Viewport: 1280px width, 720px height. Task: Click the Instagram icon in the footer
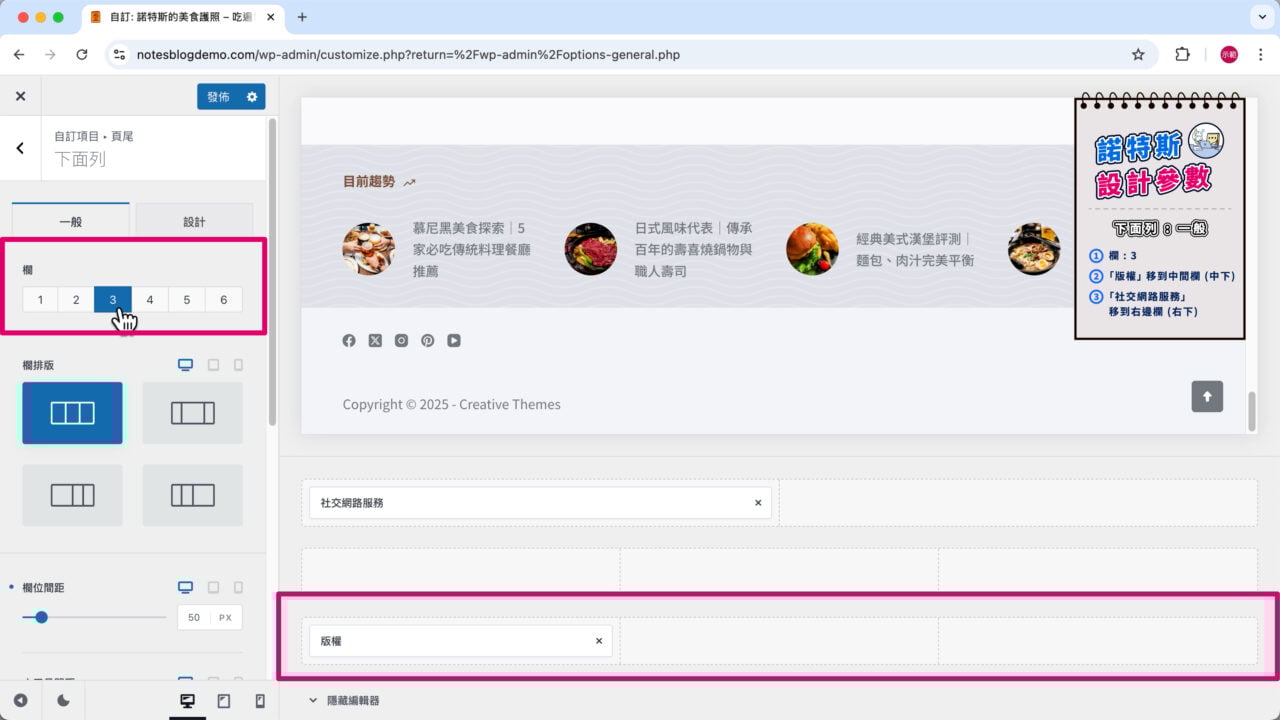[x=401, y=340]
